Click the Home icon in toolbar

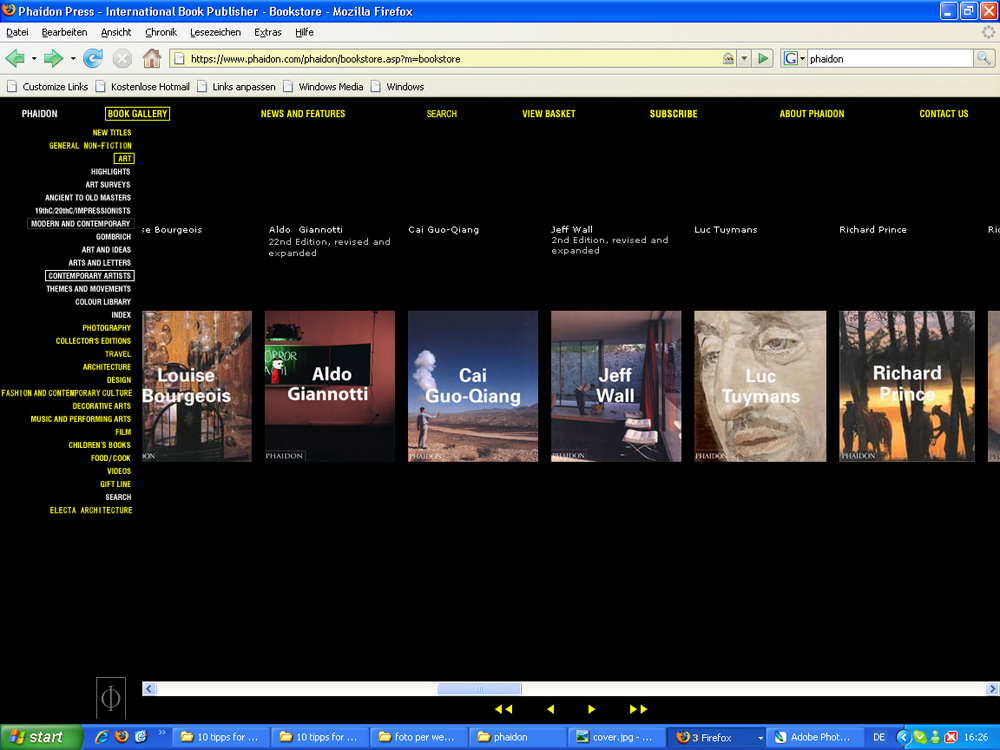point(151,58)
